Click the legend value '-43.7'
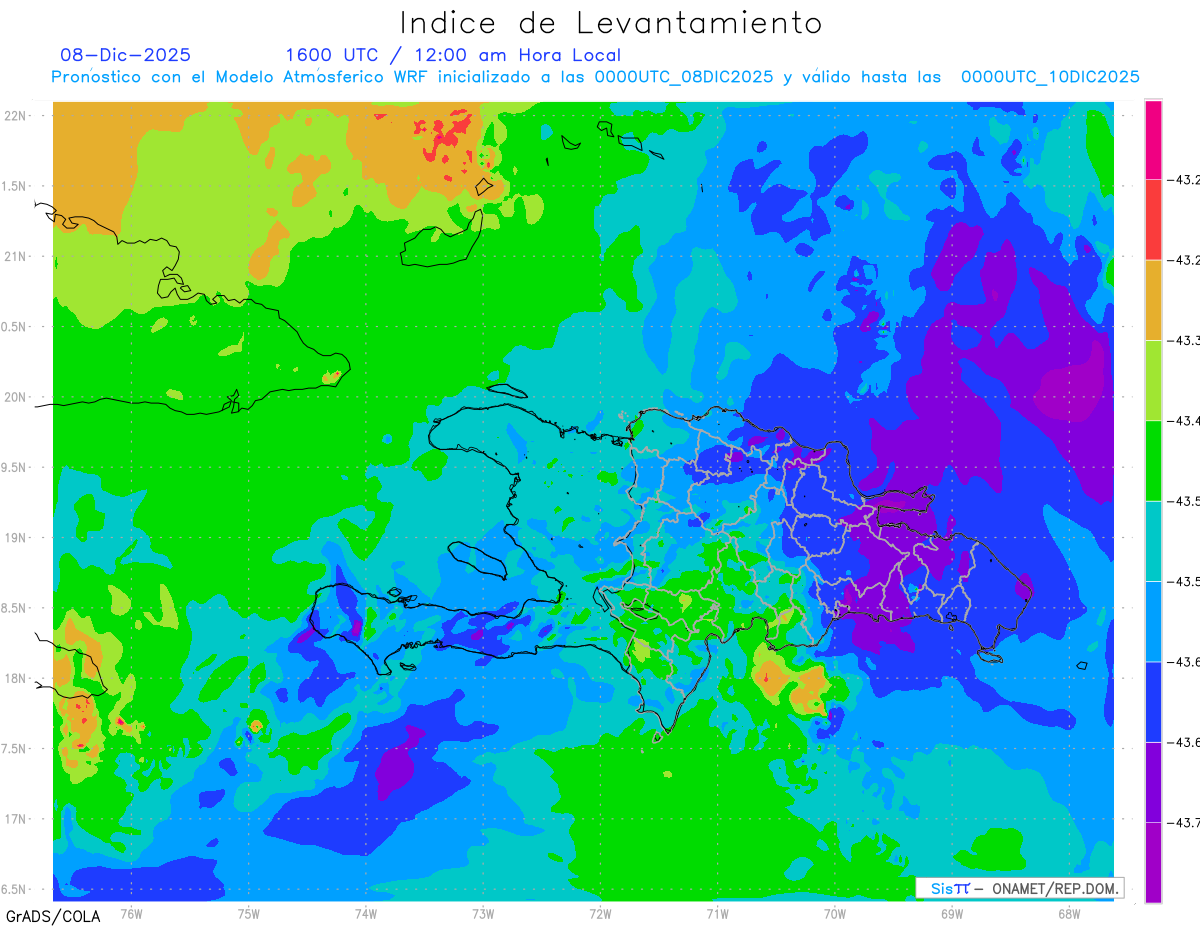Image resolution: width=1200 pixels, height=927 pixels. pyautogui.click(x=1183, y=822)
